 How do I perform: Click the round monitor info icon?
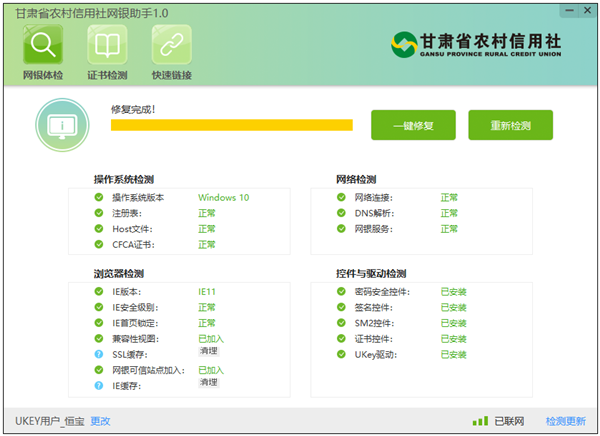(62, 125)
